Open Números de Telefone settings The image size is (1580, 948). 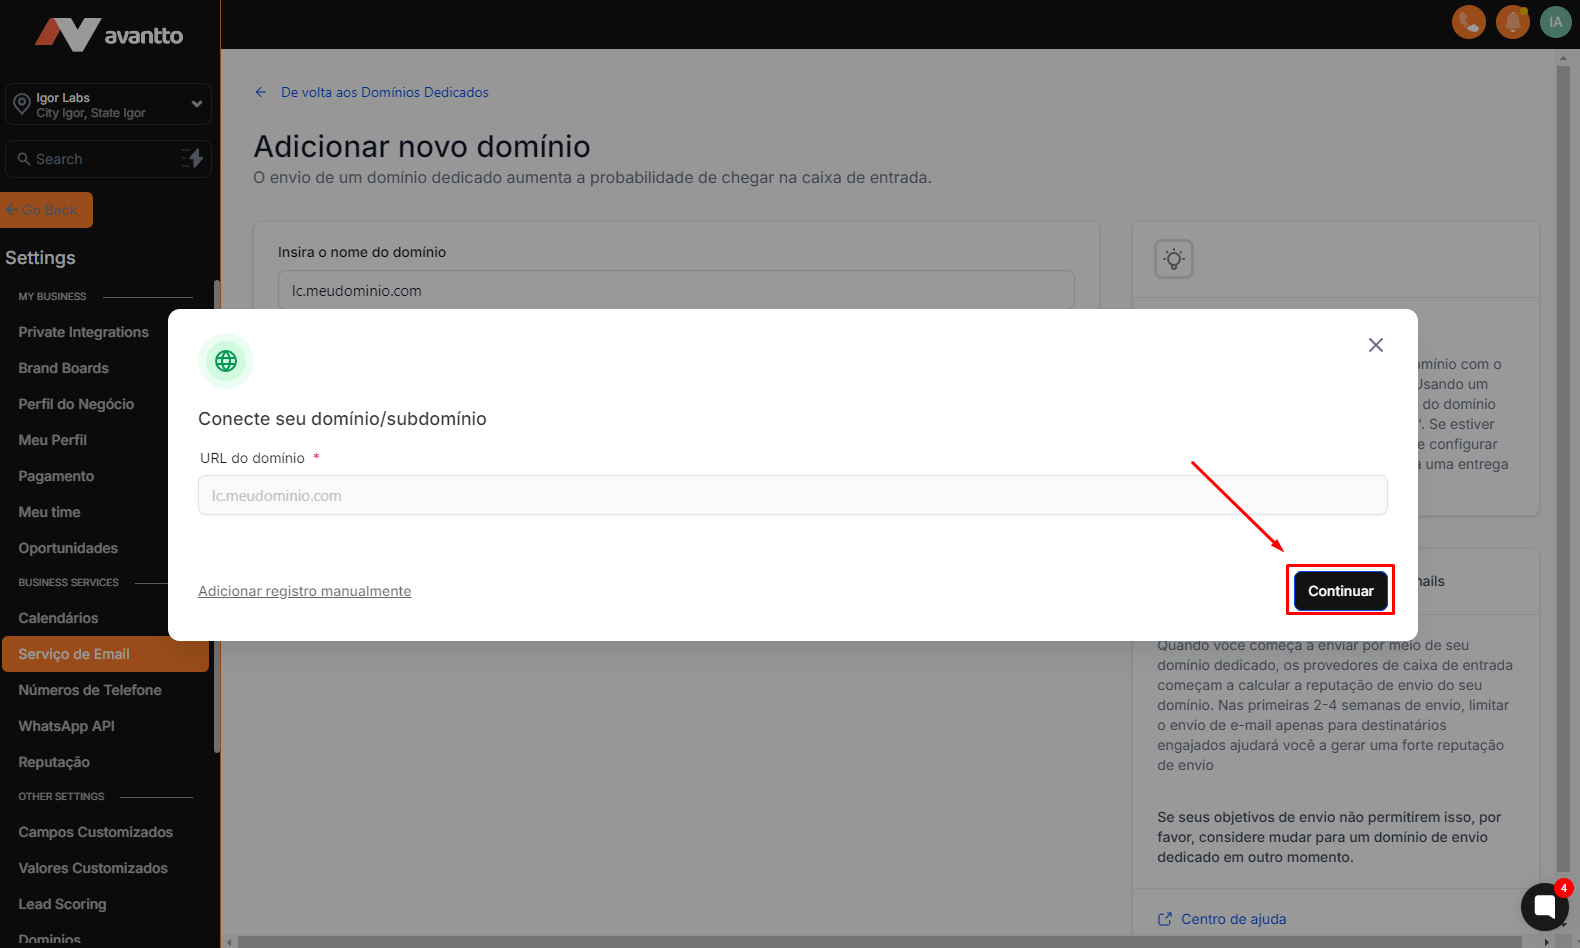click(x=90, y=690)
